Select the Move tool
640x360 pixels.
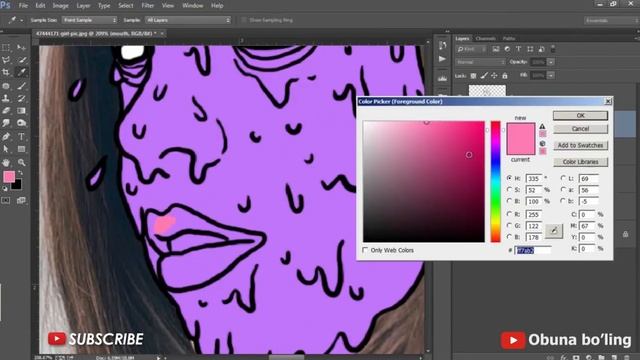click(x=22, y=48)
